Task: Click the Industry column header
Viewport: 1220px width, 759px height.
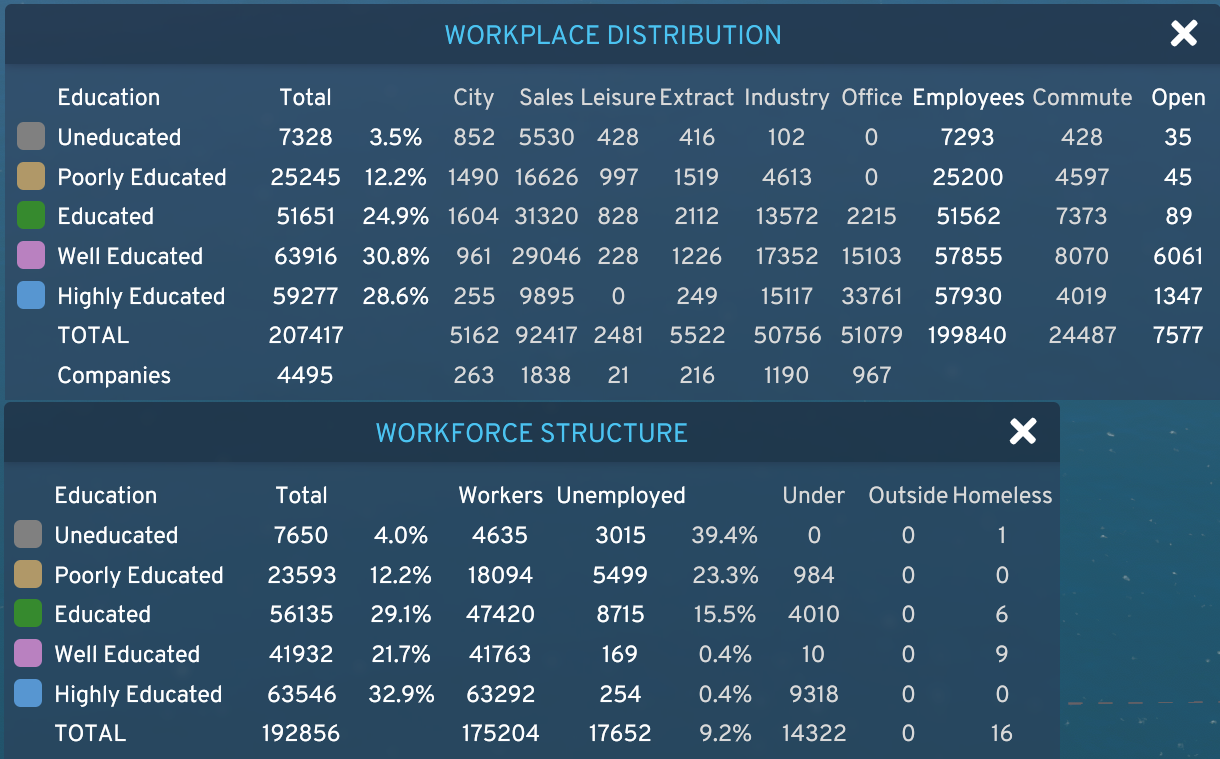Action: pyautogui.click(x=787, y=98)
